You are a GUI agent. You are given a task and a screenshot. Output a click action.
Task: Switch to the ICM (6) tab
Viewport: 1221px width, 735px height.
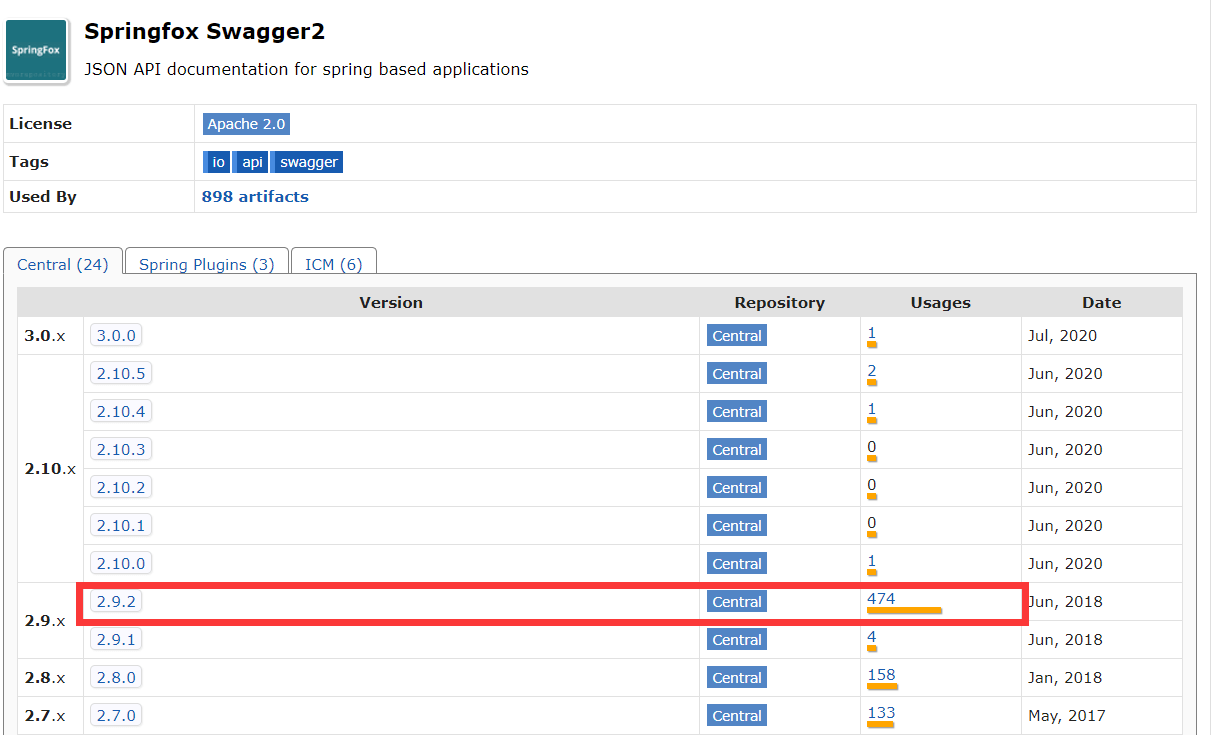click(x=334, y=264)
